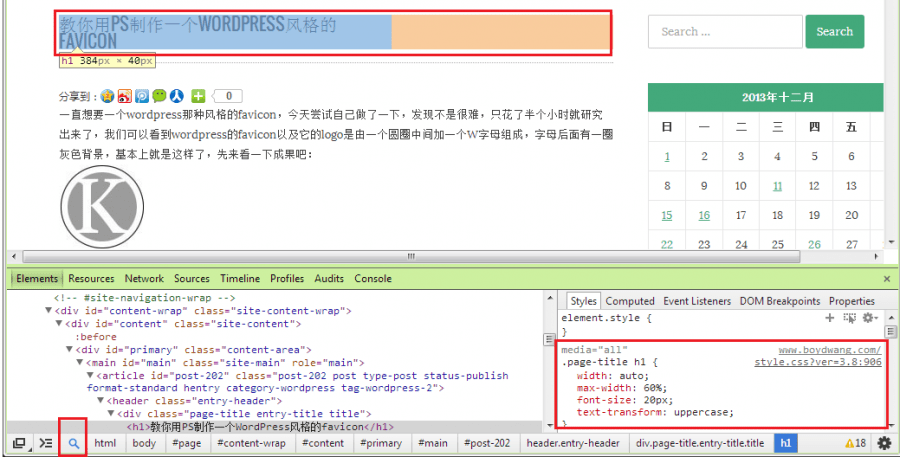Open style.css?ver=3.8:906 source link

click(818, 362)
